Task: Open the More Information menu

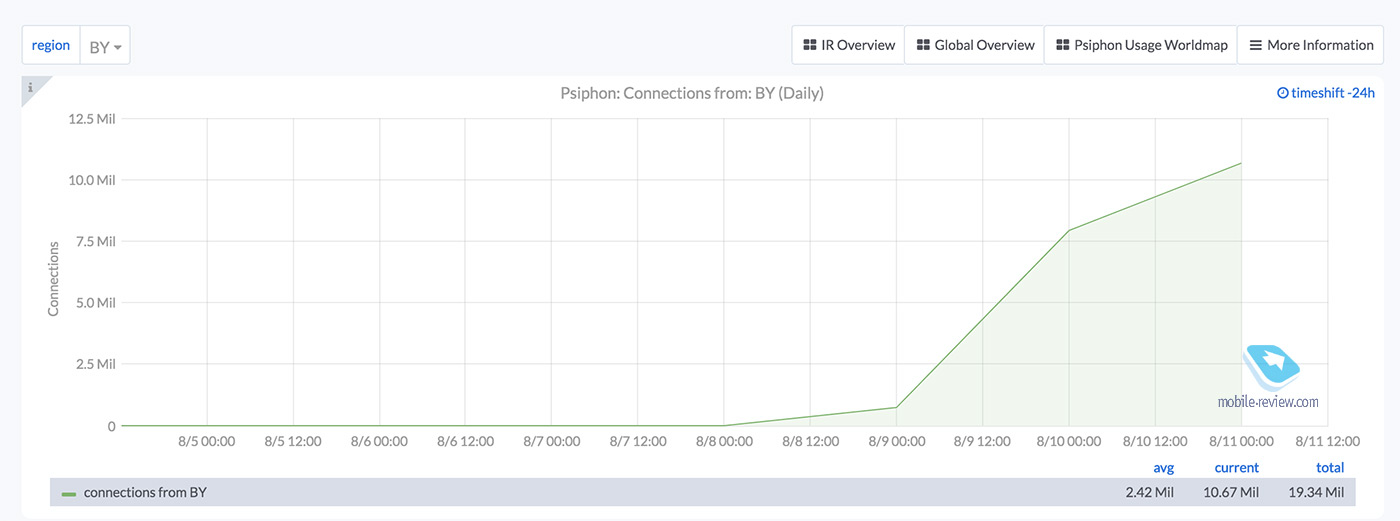Action: click(1311, 45)
